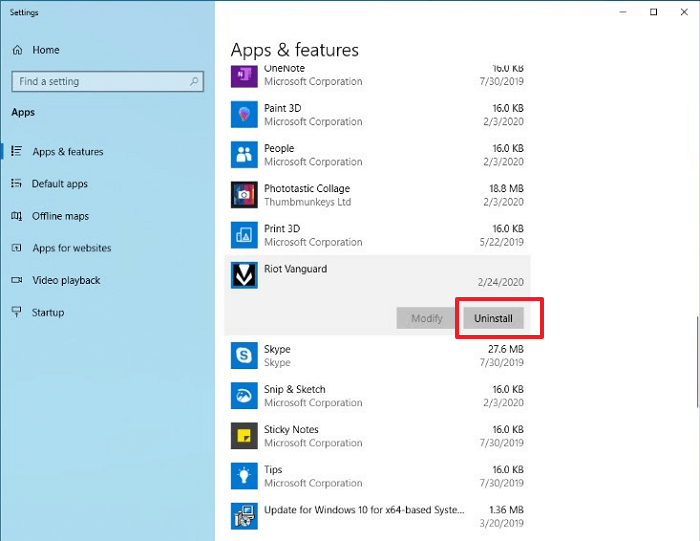The width and height of the screenshot is (700, 541).
Task: Click the grayed-out Modify button
Action: pos(426,318)
